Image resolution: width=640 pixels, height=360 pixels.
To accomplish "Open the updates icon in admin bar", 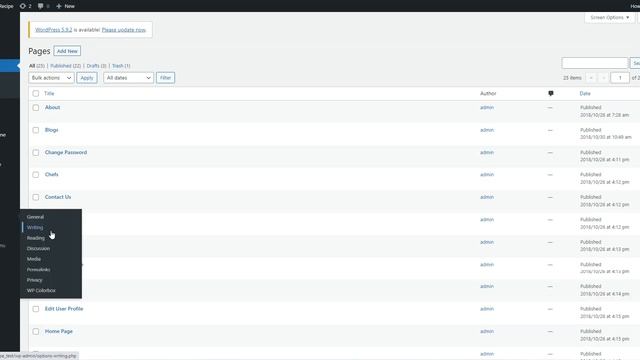I will [25, 6].
